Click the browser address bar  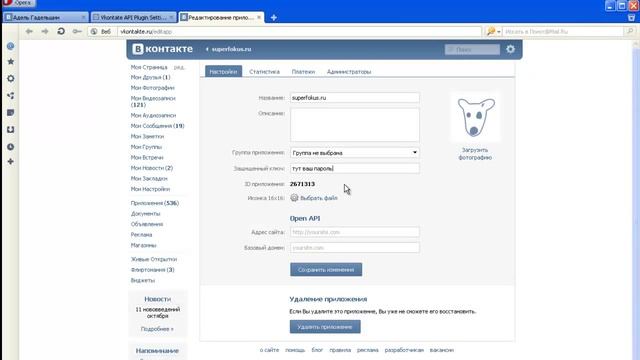[x=300, y=31]
